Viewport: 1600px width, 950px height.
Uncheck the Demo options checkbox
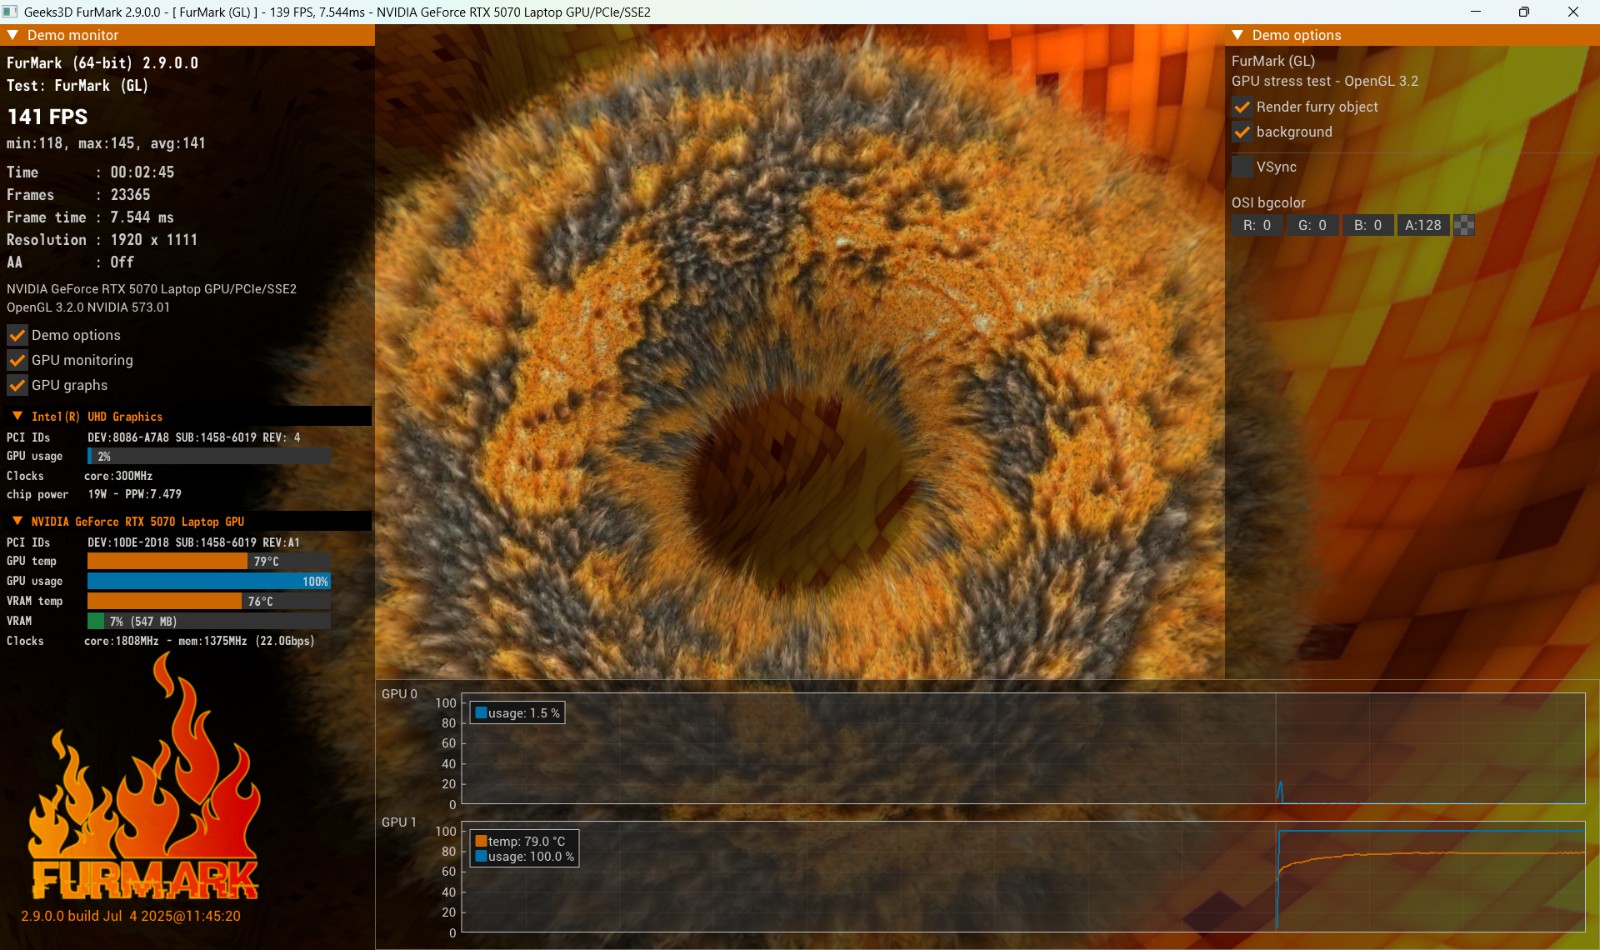pos(17,335)
